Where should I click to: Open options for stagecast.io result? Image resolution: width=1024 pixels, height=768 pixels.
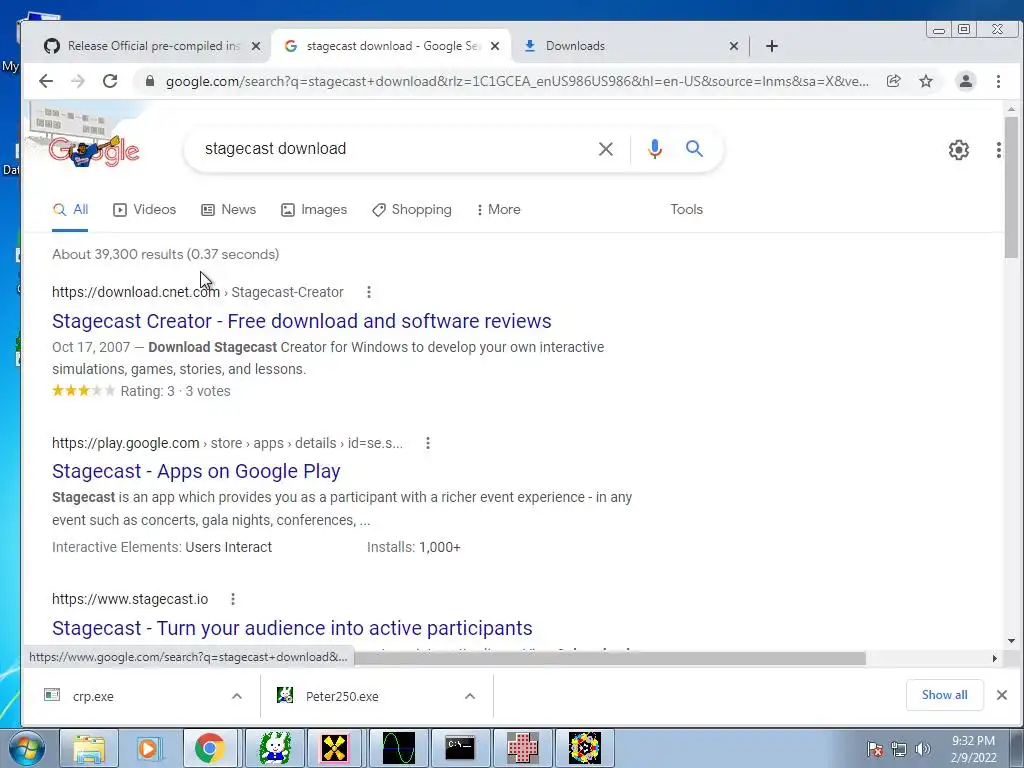pyautogui.click(x=233, y=599)
